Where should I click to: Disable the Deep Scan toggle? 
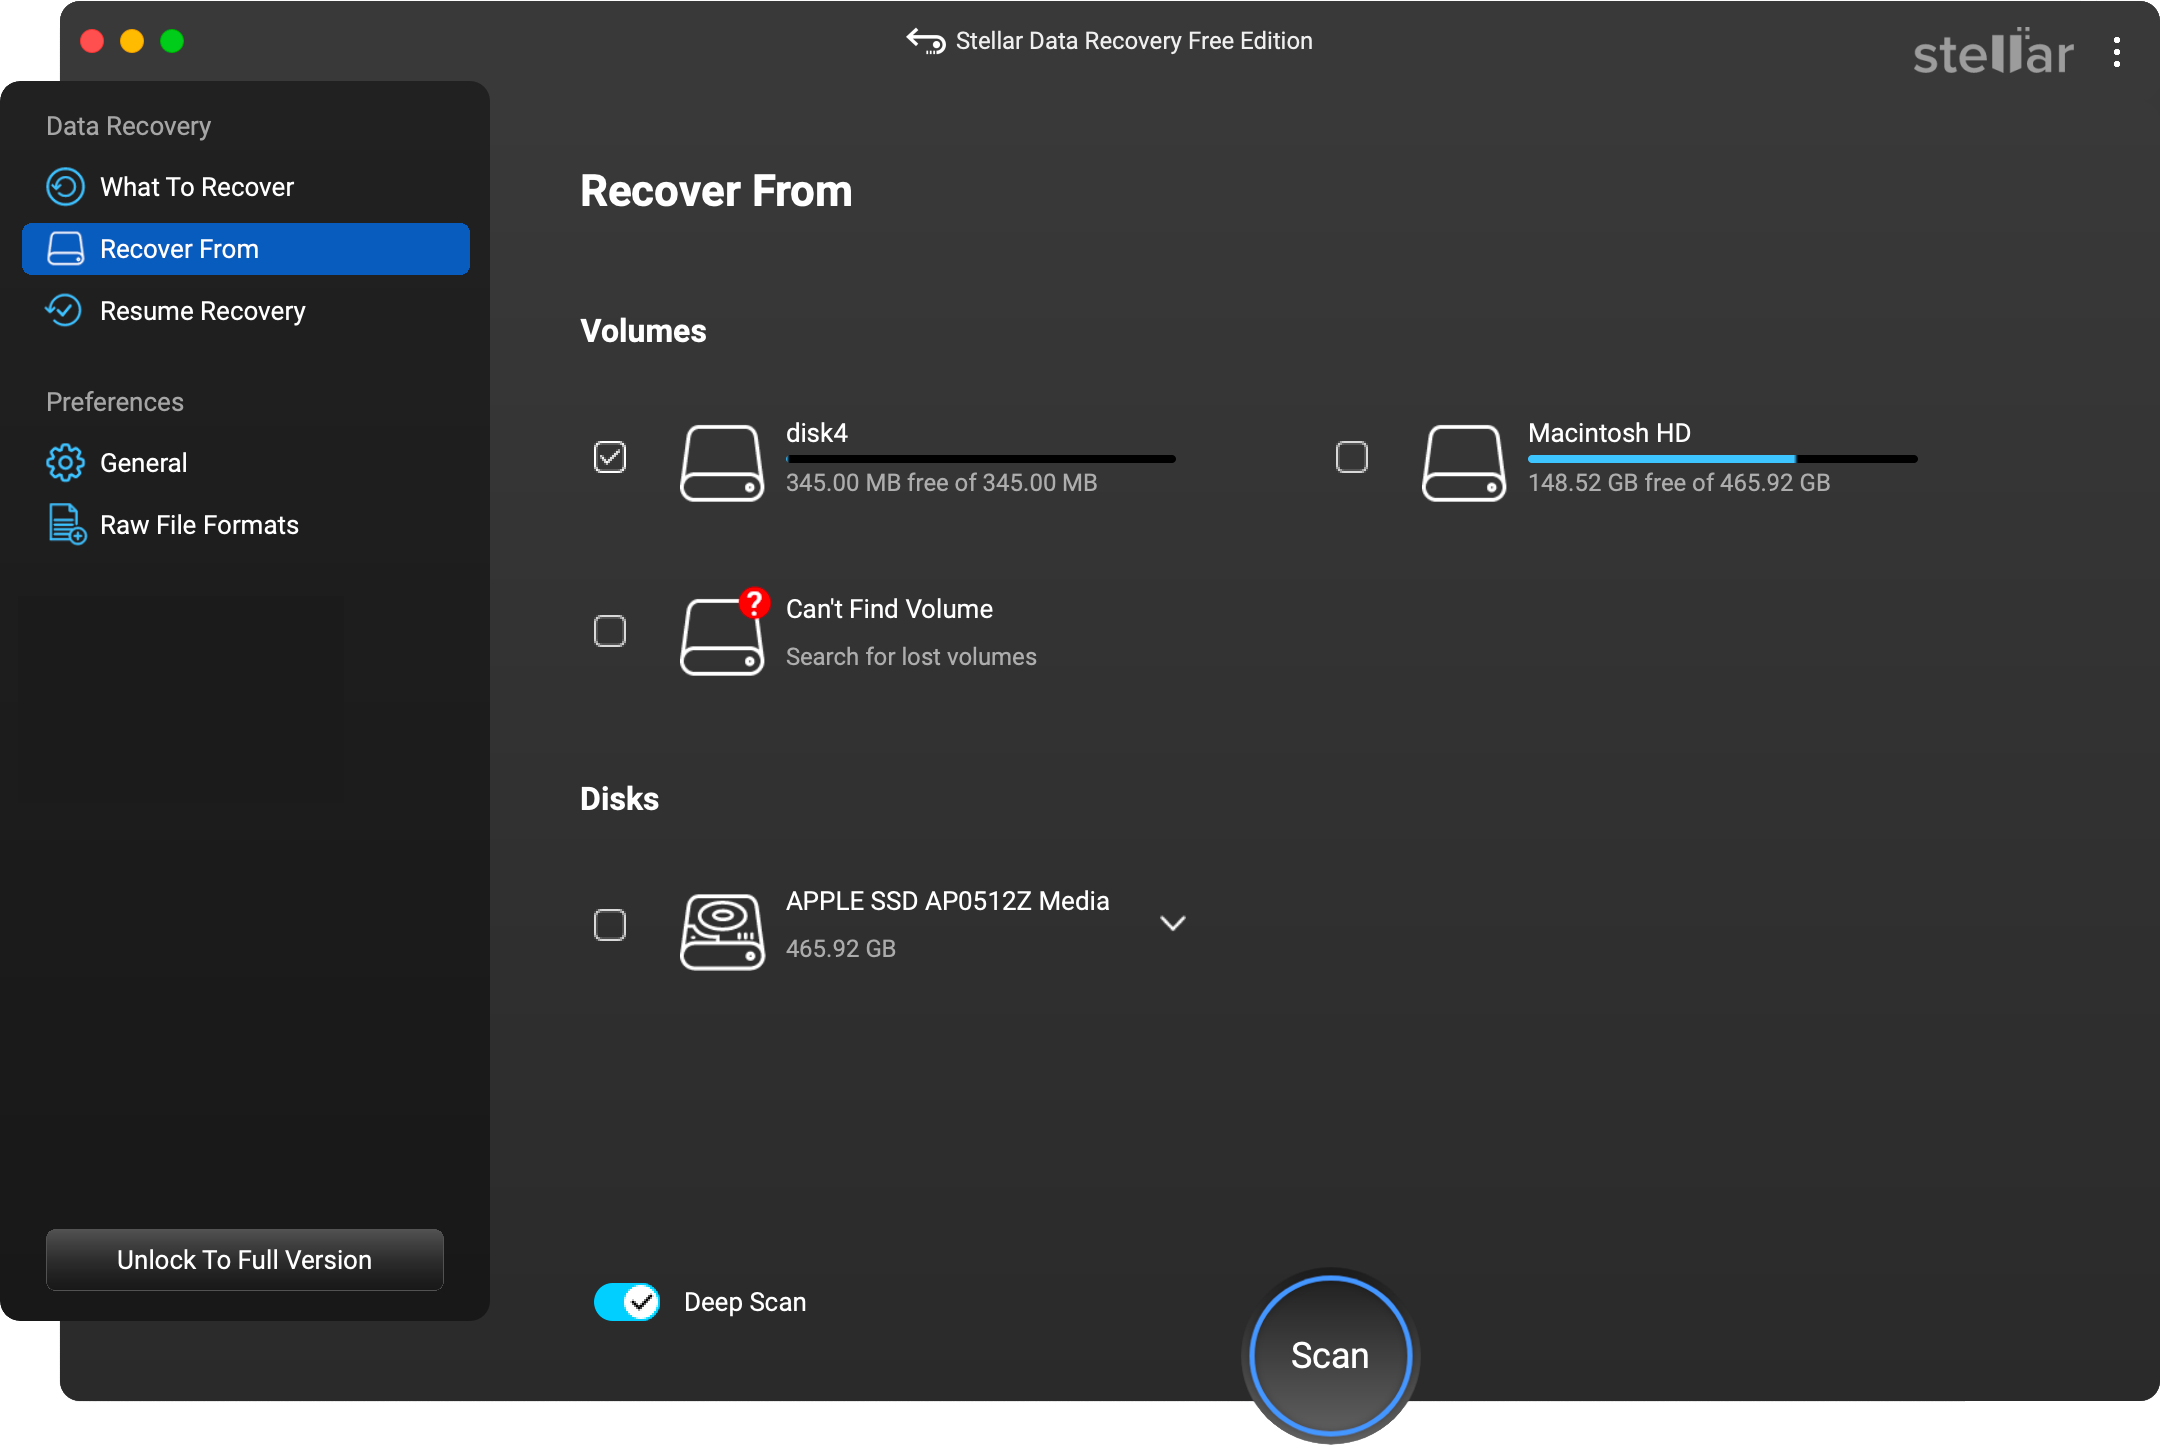click(626, 1302)
